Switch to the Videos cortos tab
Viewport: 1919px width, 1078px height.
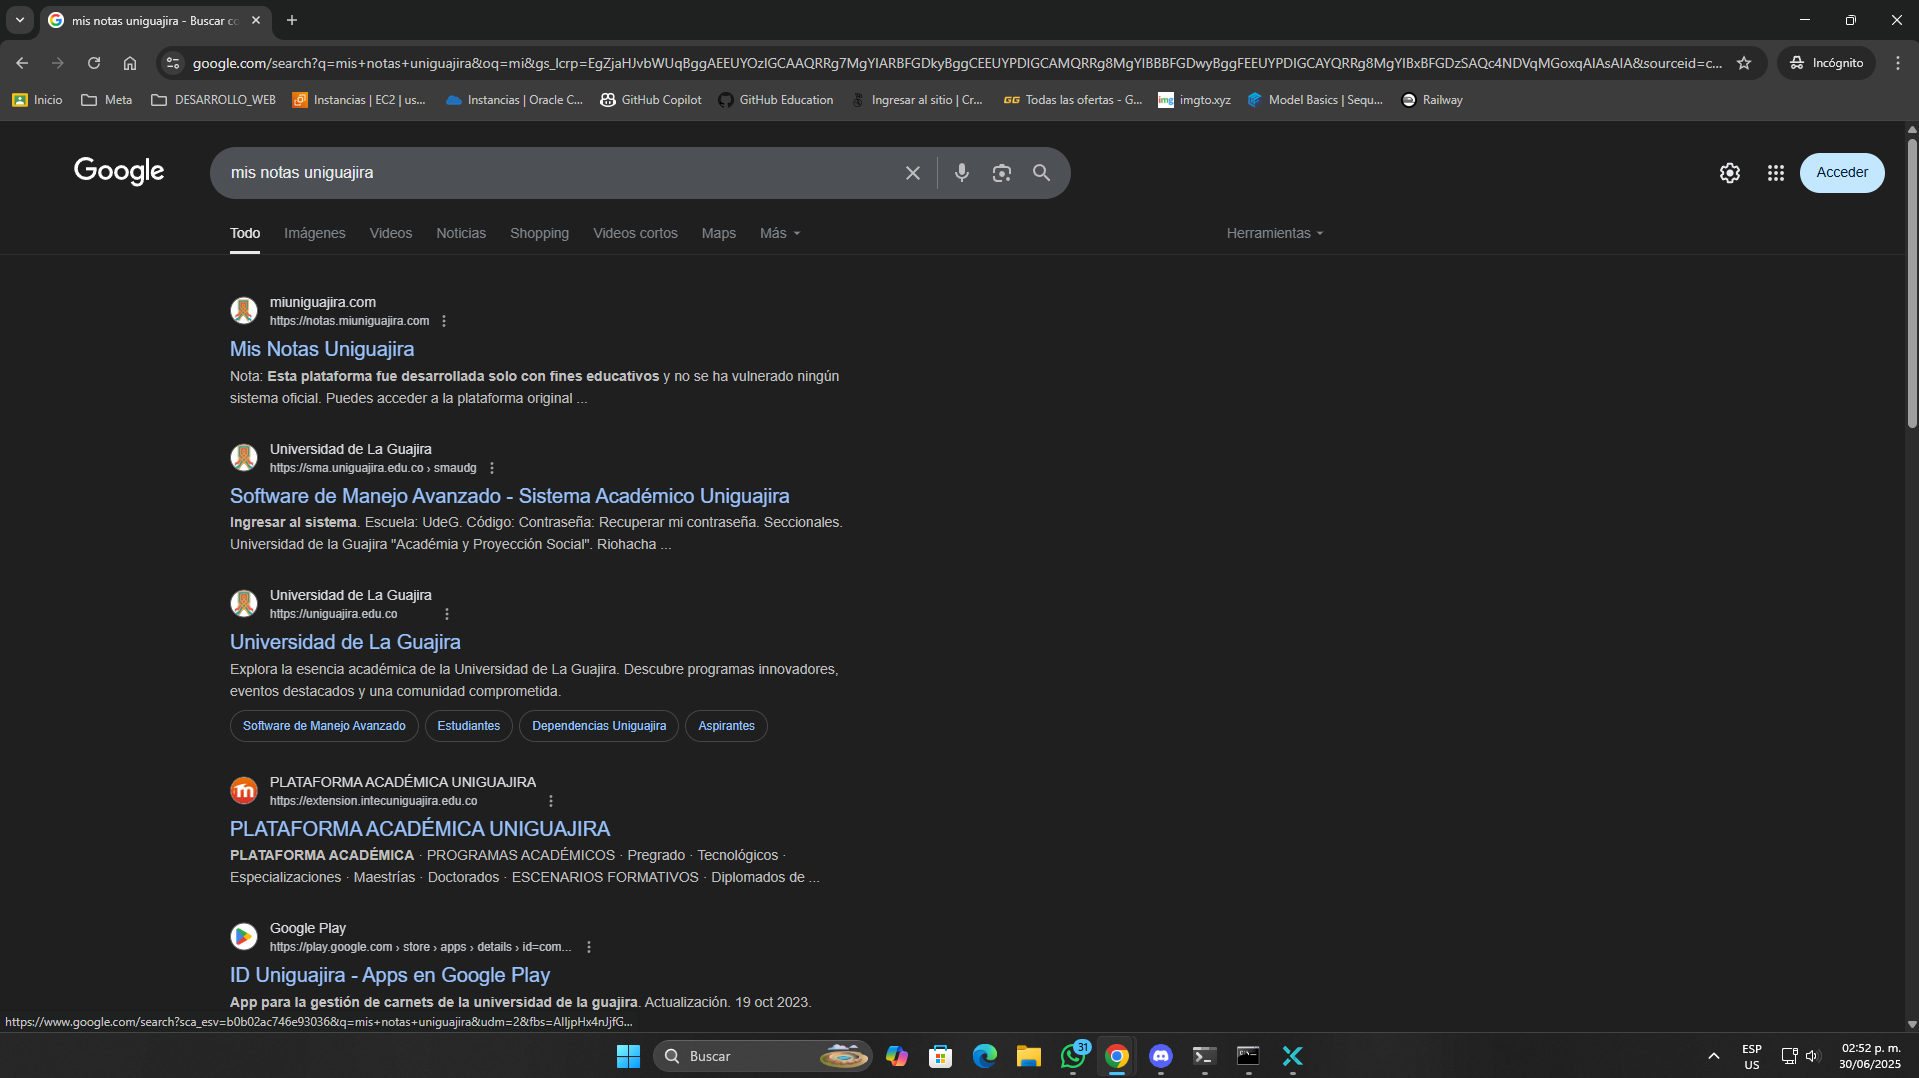[x=635, y=233]
